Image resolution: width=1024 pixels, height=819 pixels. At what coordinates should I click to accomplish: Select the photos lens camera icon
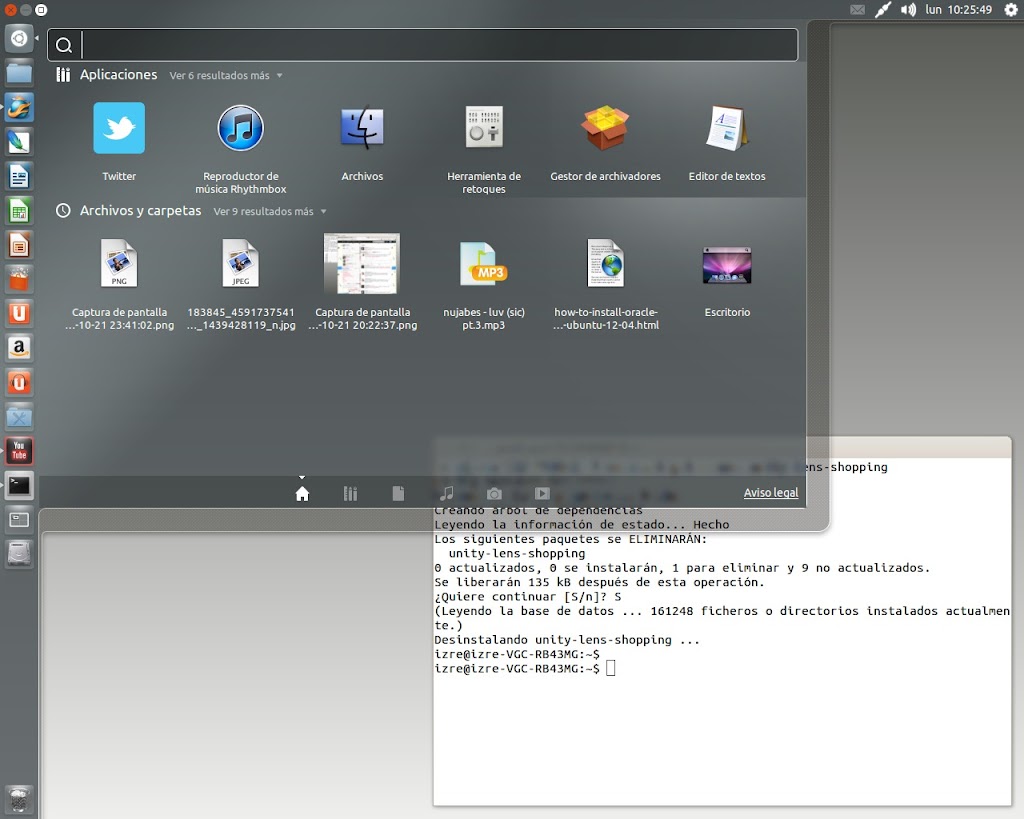[494, 493]
